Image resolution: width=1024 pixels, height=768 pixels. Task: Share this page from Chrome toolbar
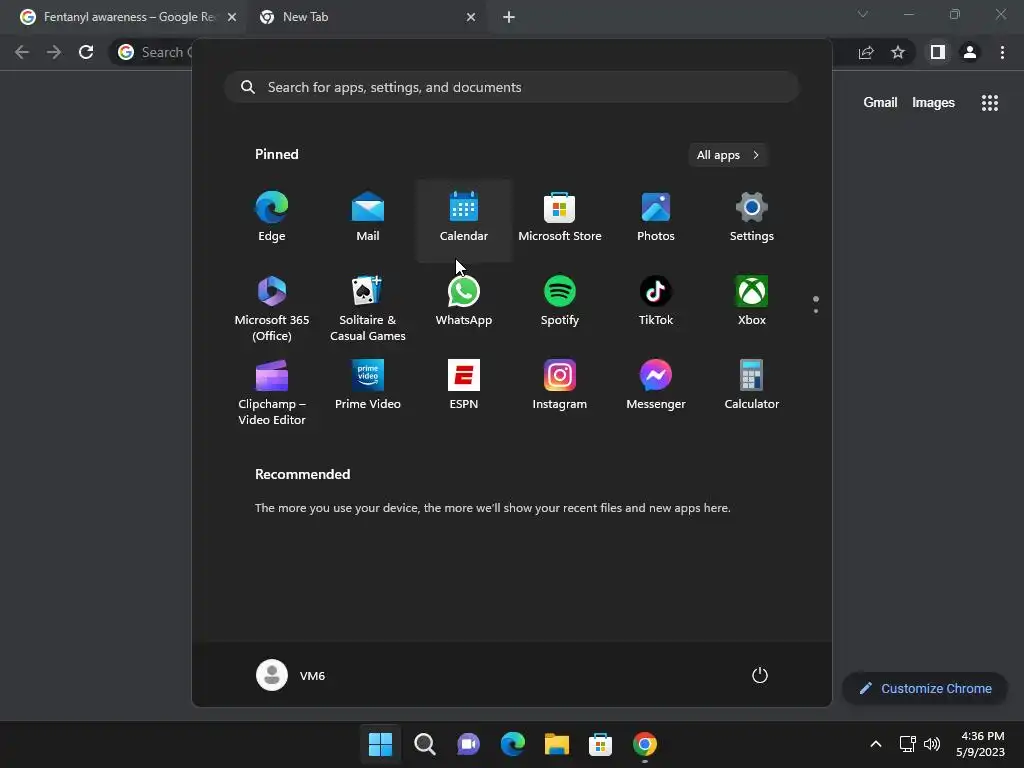click(866, 52)
